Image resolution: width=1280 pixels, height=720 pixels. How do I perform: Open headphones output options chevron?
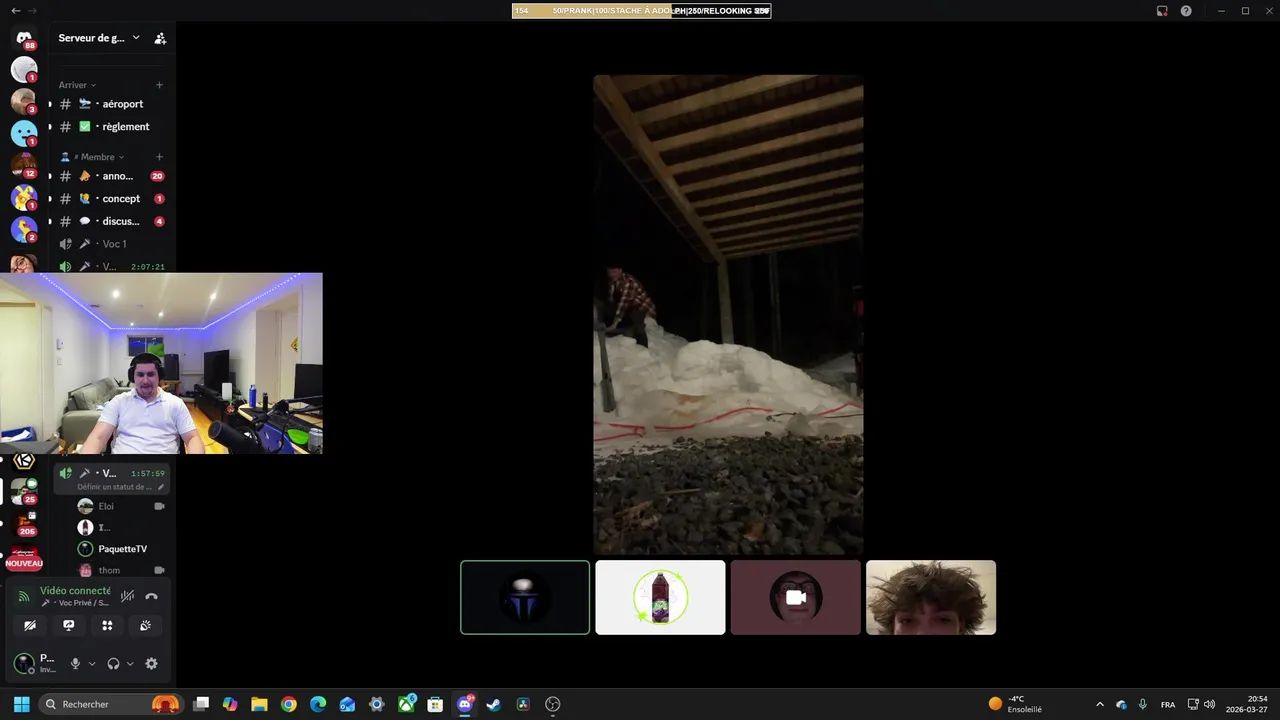coord(130,663)
